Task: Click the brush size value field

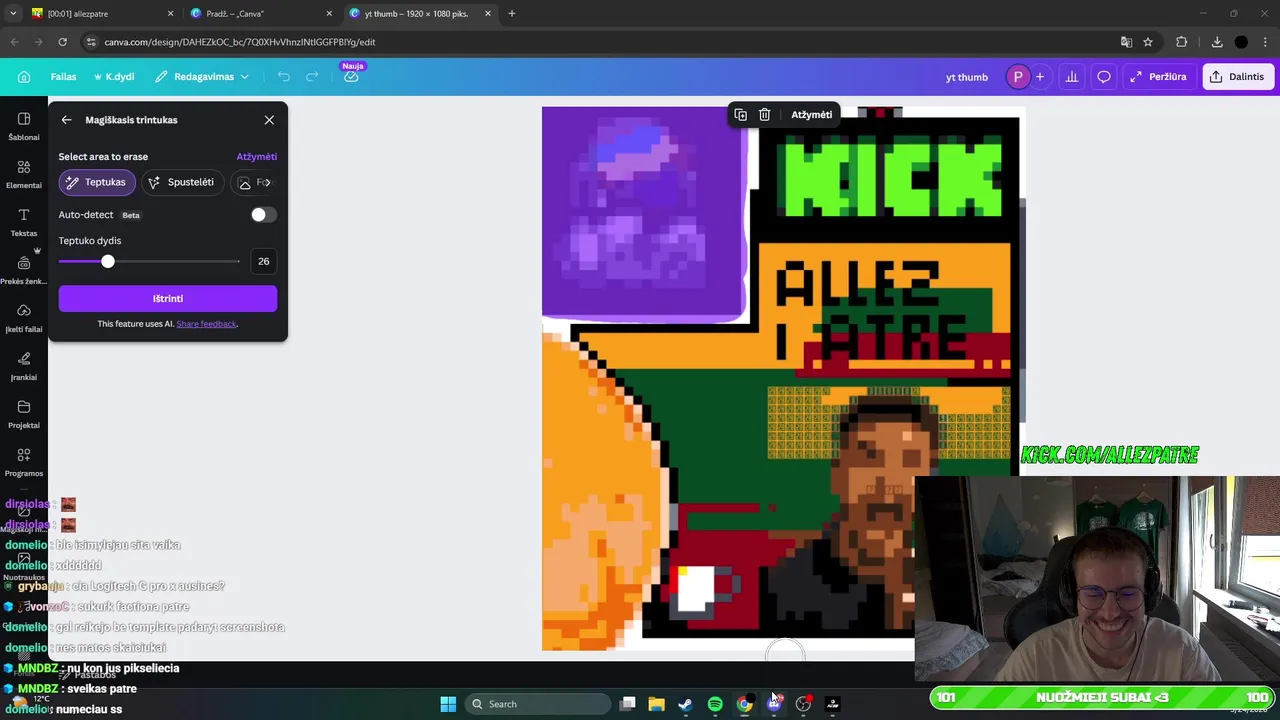Action: (x=263, y=261)
